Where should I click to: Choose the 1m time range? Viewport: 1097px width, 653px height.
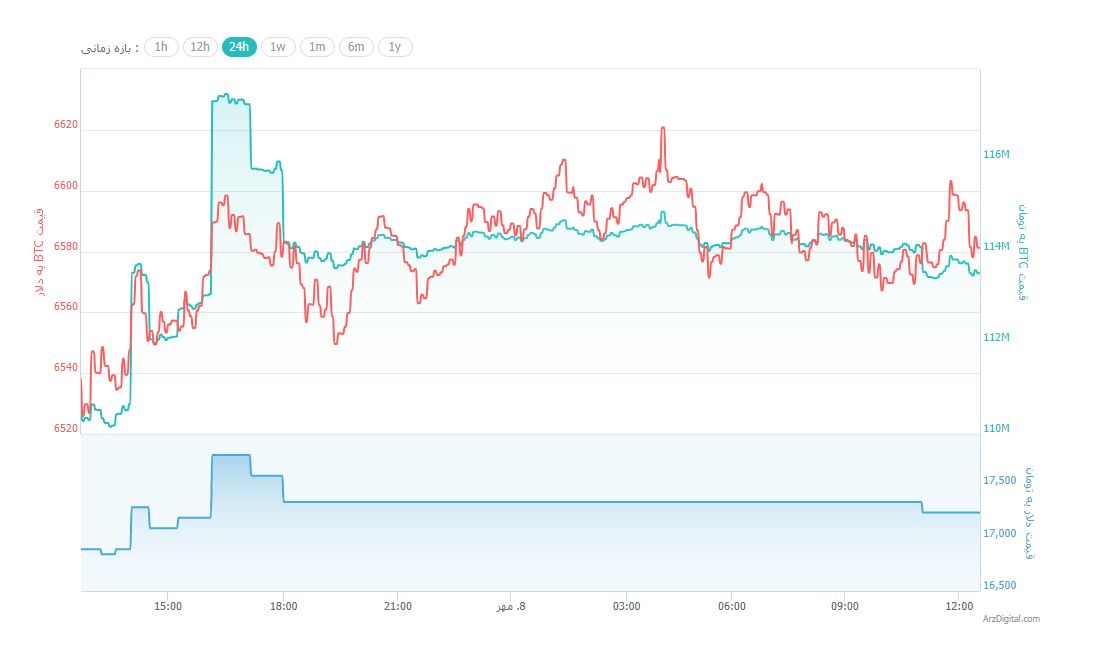click(317, 47)
